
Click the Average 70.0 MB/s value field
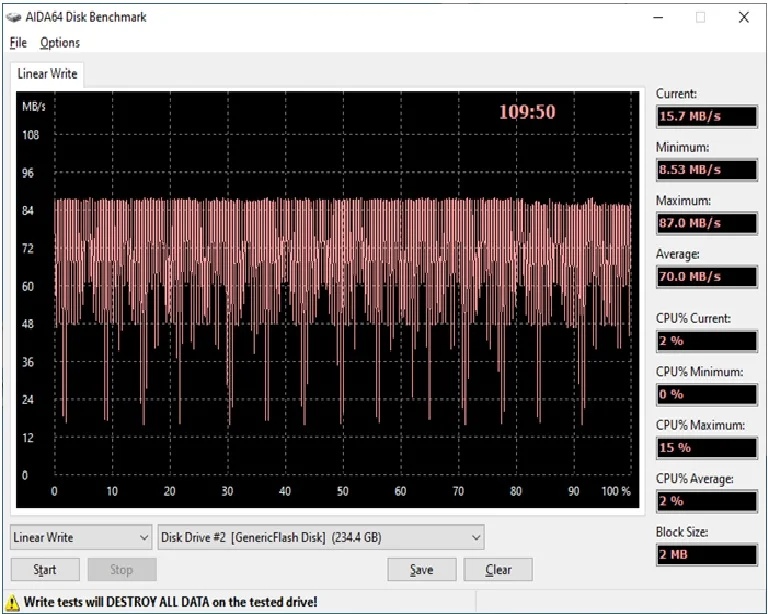click(706, 277)
